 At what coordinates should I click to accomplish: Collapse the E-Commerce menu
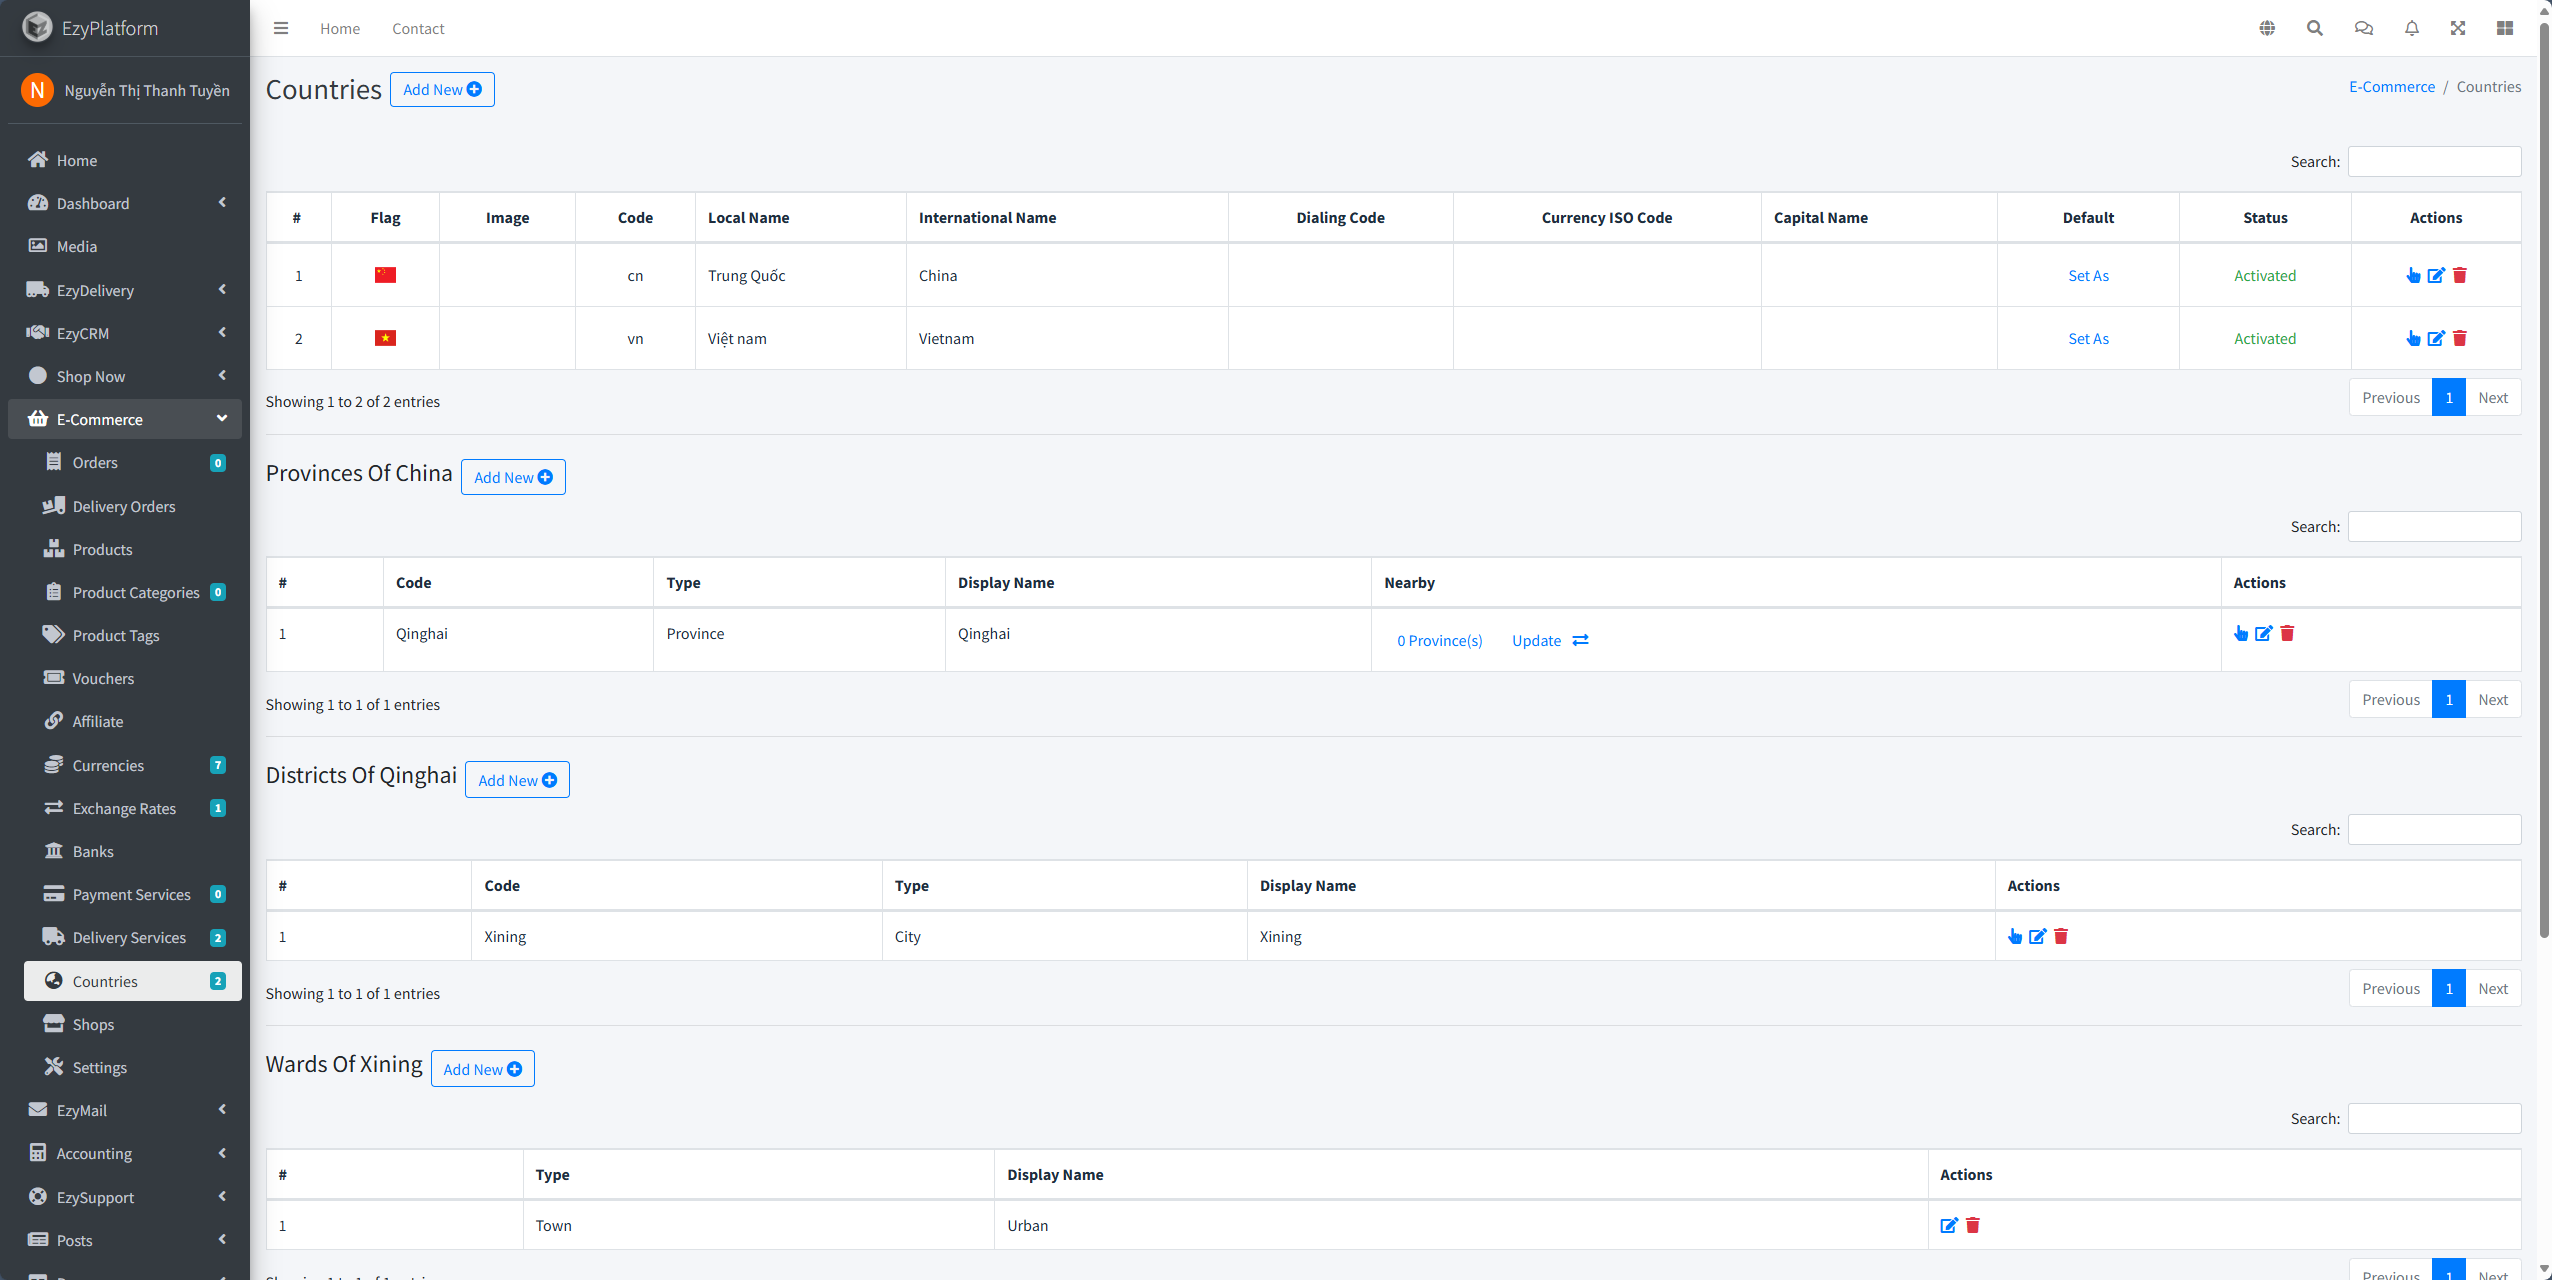coord(125,419)
